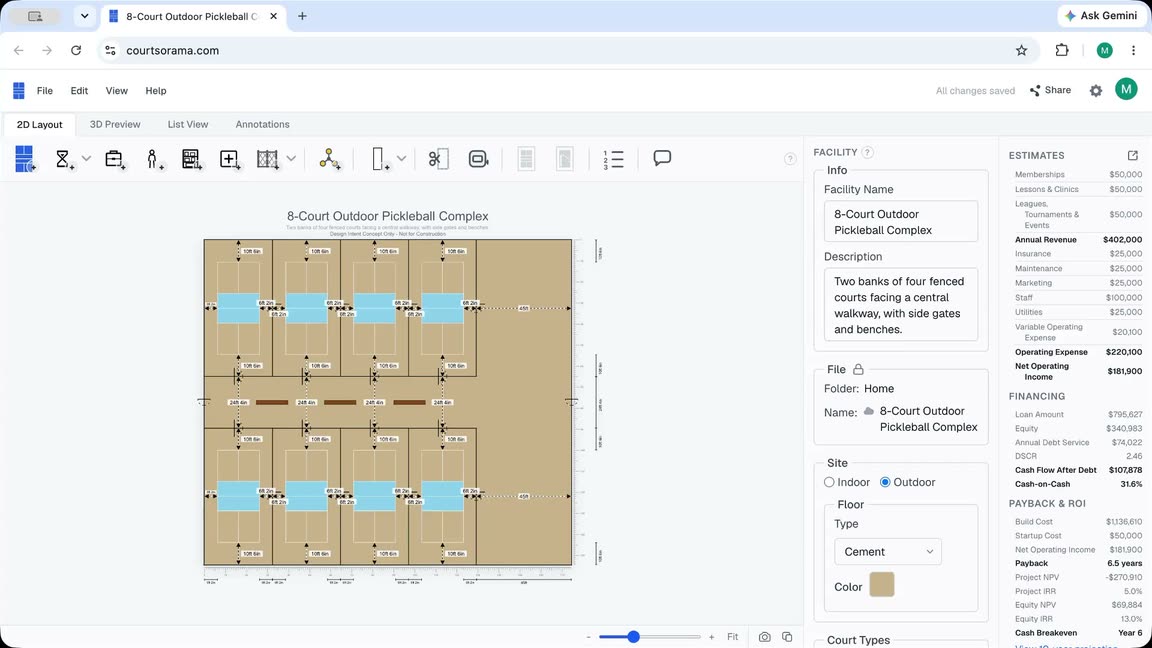This screenshot has width=1152, height=648.
Task: Click the floor Color swatch
Action: click(882, 585)
